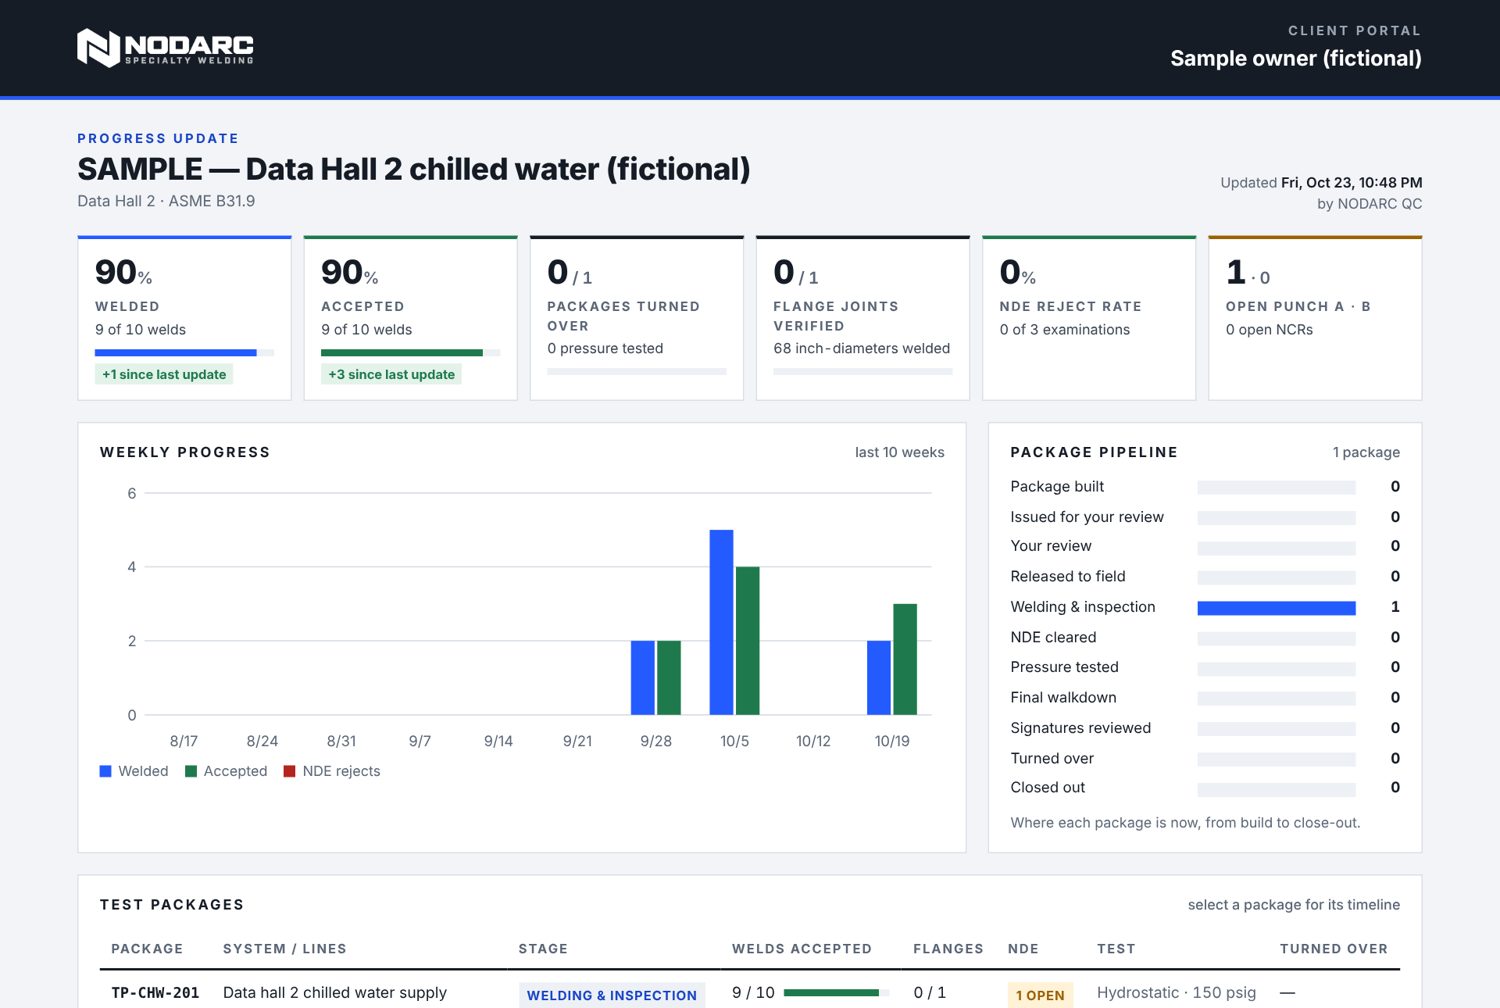Image resolution: width=1500 pixels, height=1008 pixels.
Task: Click 'Hydrostatic · 150 psig' test cell
Action: click(x=1176, y=993)
